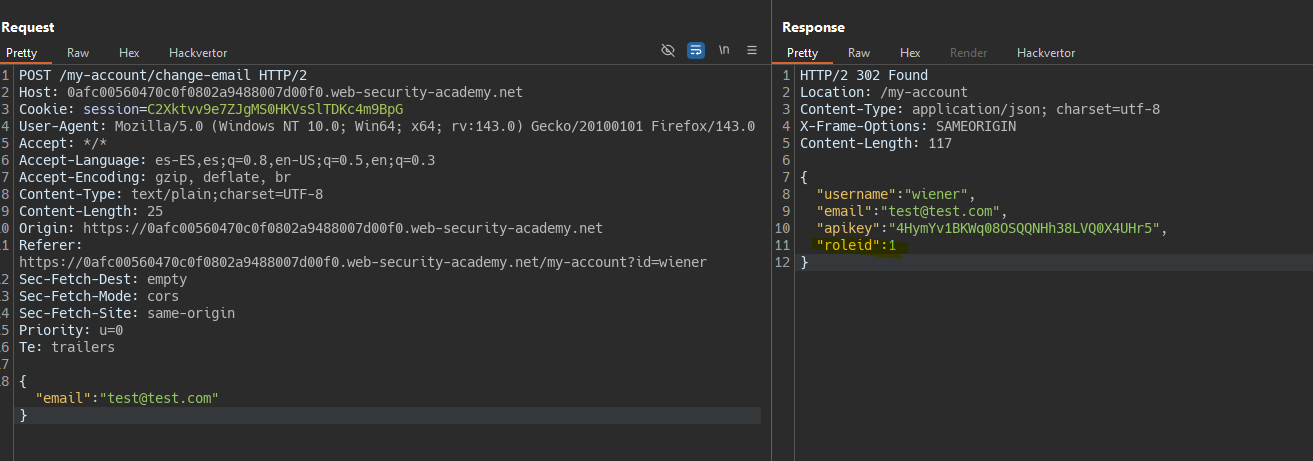The height and width of the screenshot is (461, 1313).
Task: Click the Referer URL in the request
Action: [362, 262]
